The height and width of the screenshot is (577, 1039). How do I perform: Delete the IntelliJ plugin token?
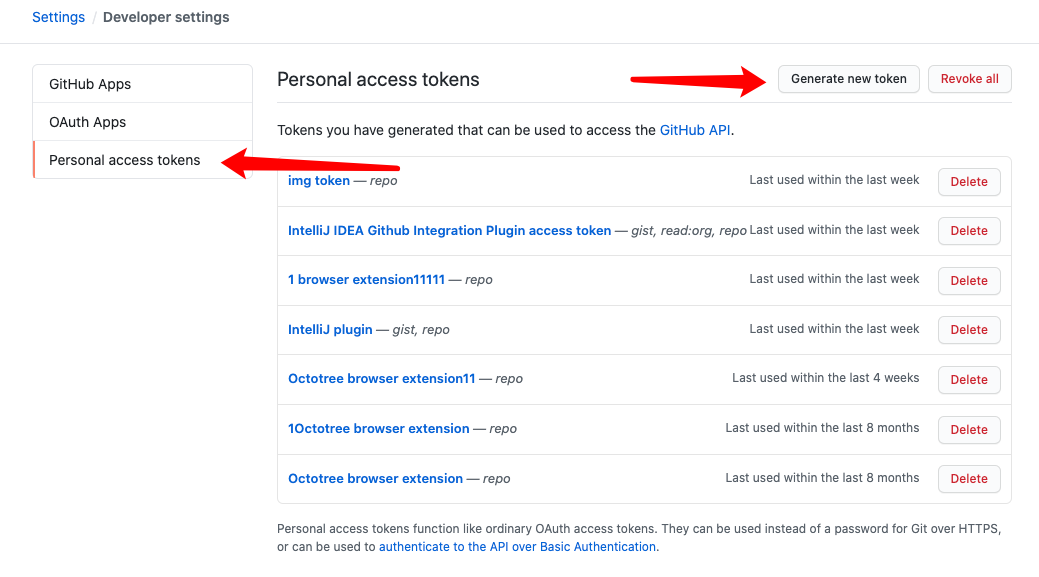coord(968,330)
